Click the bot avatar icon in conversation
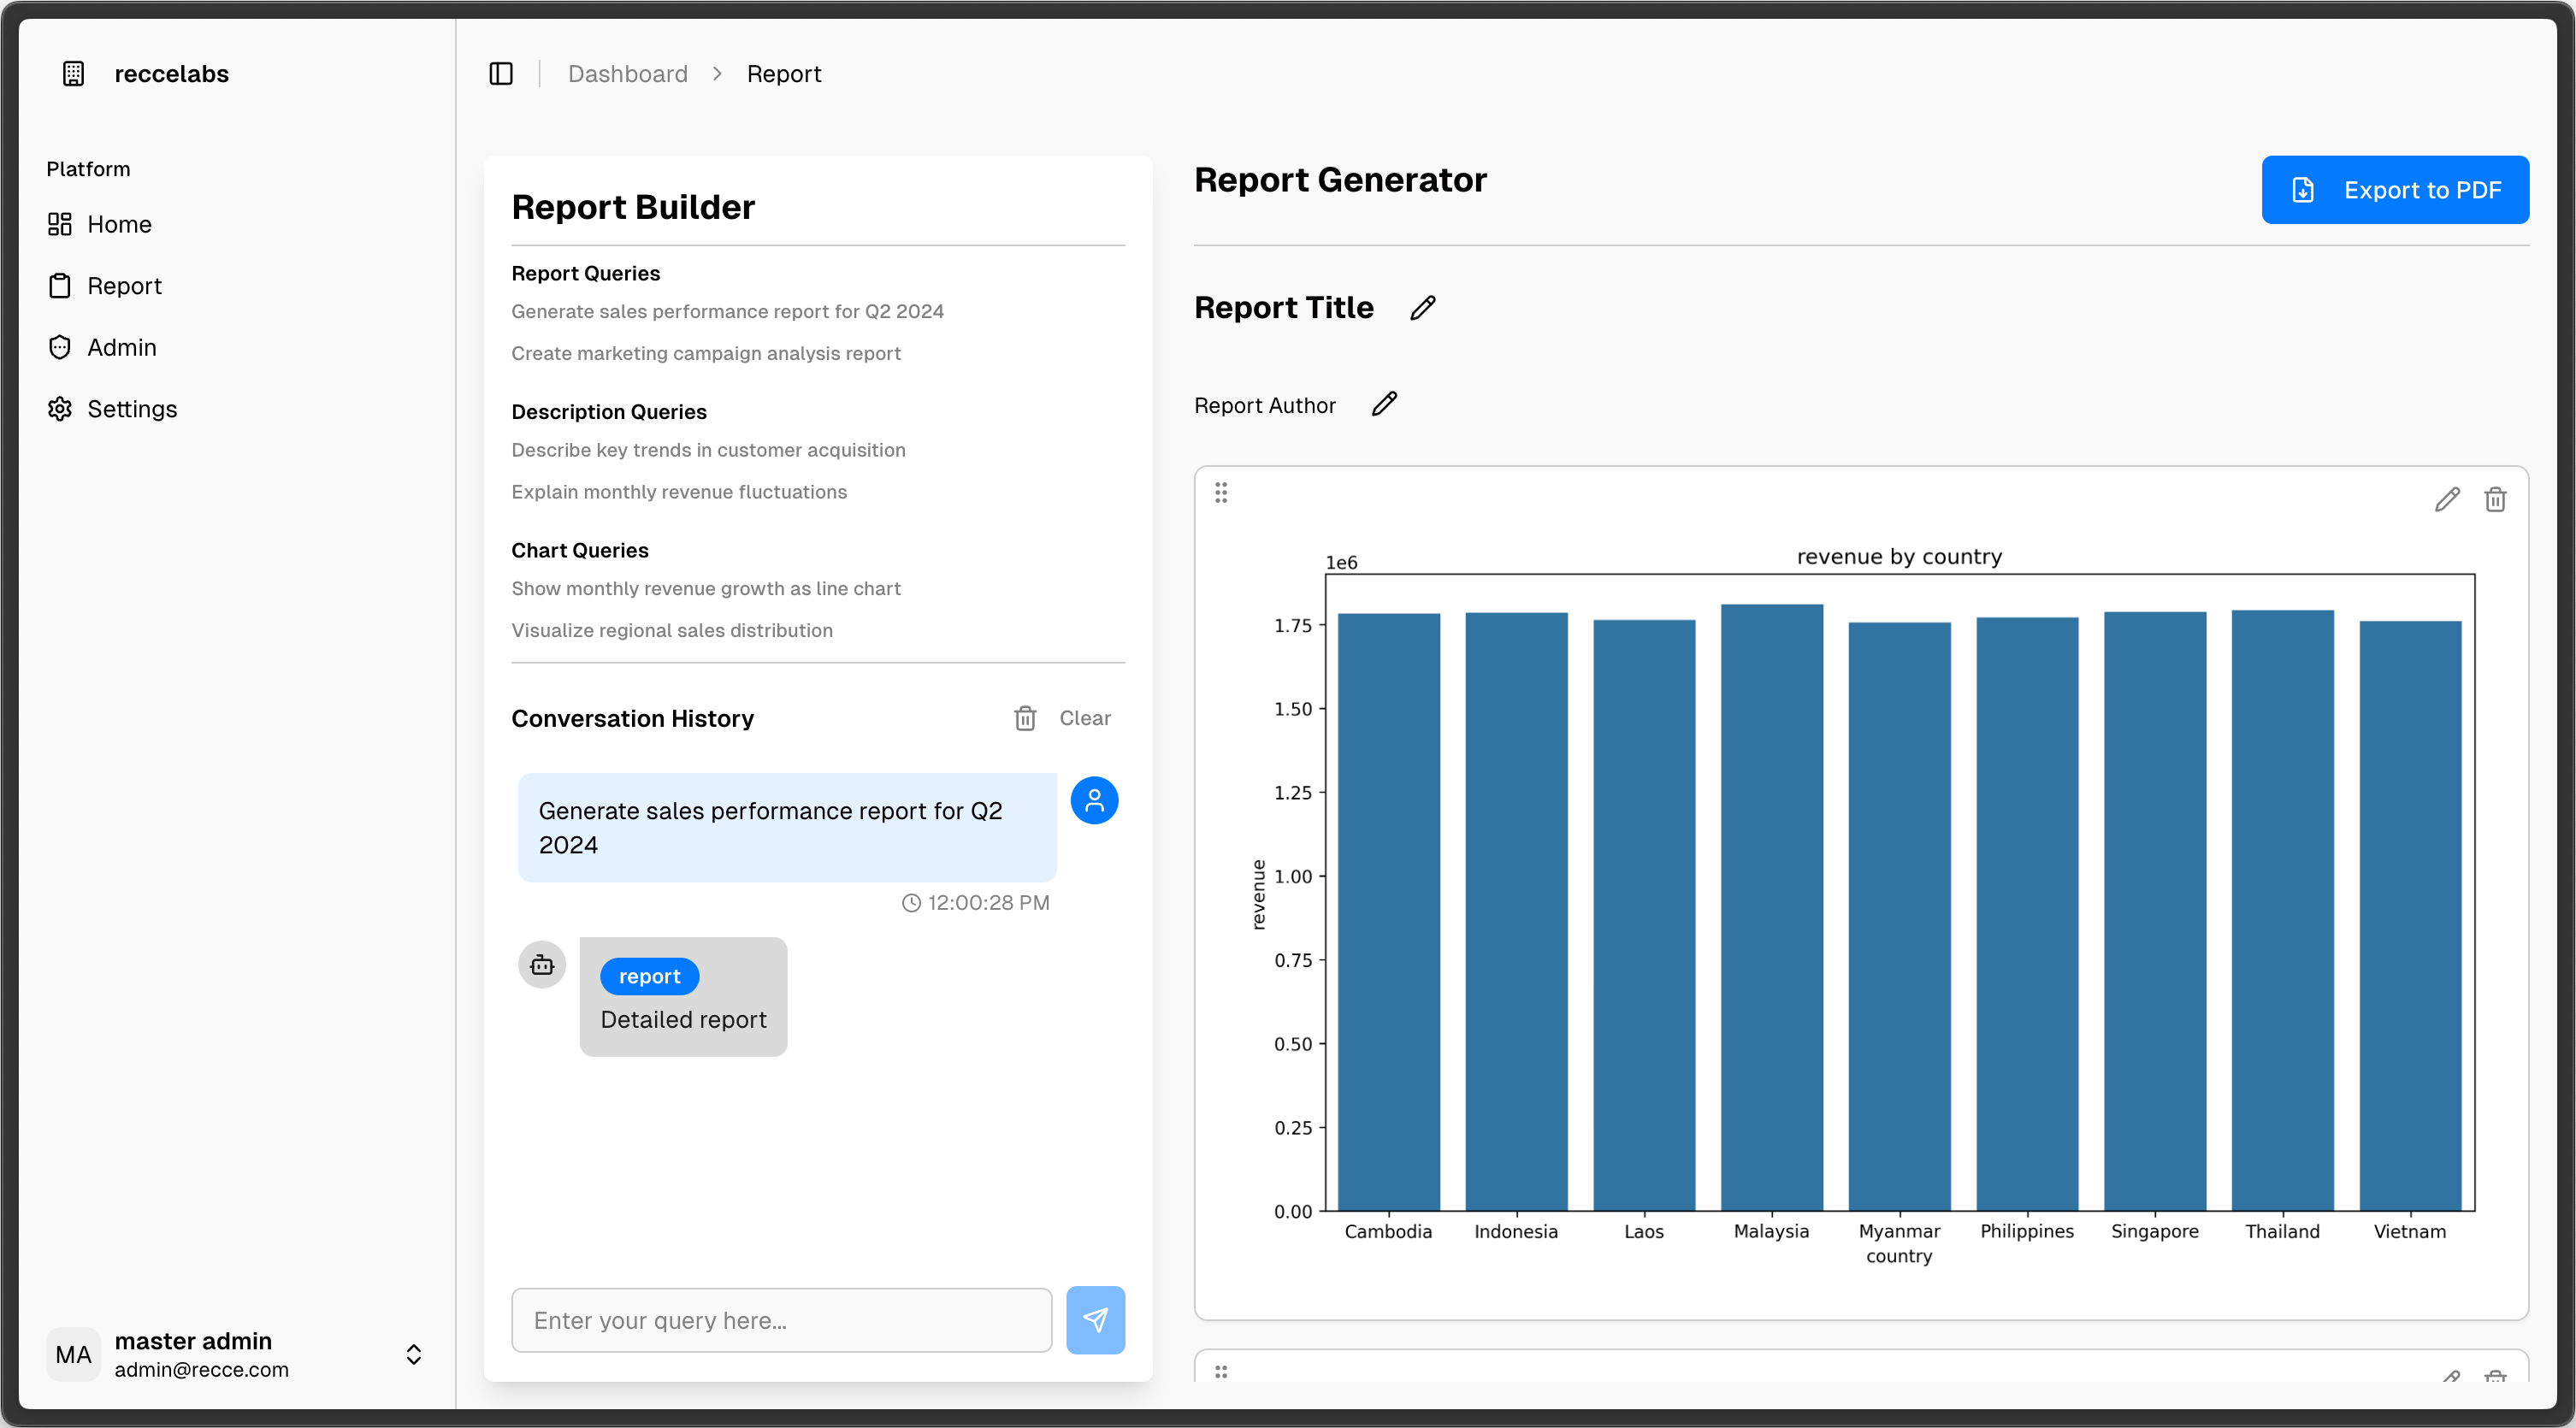 pos(542,965)
